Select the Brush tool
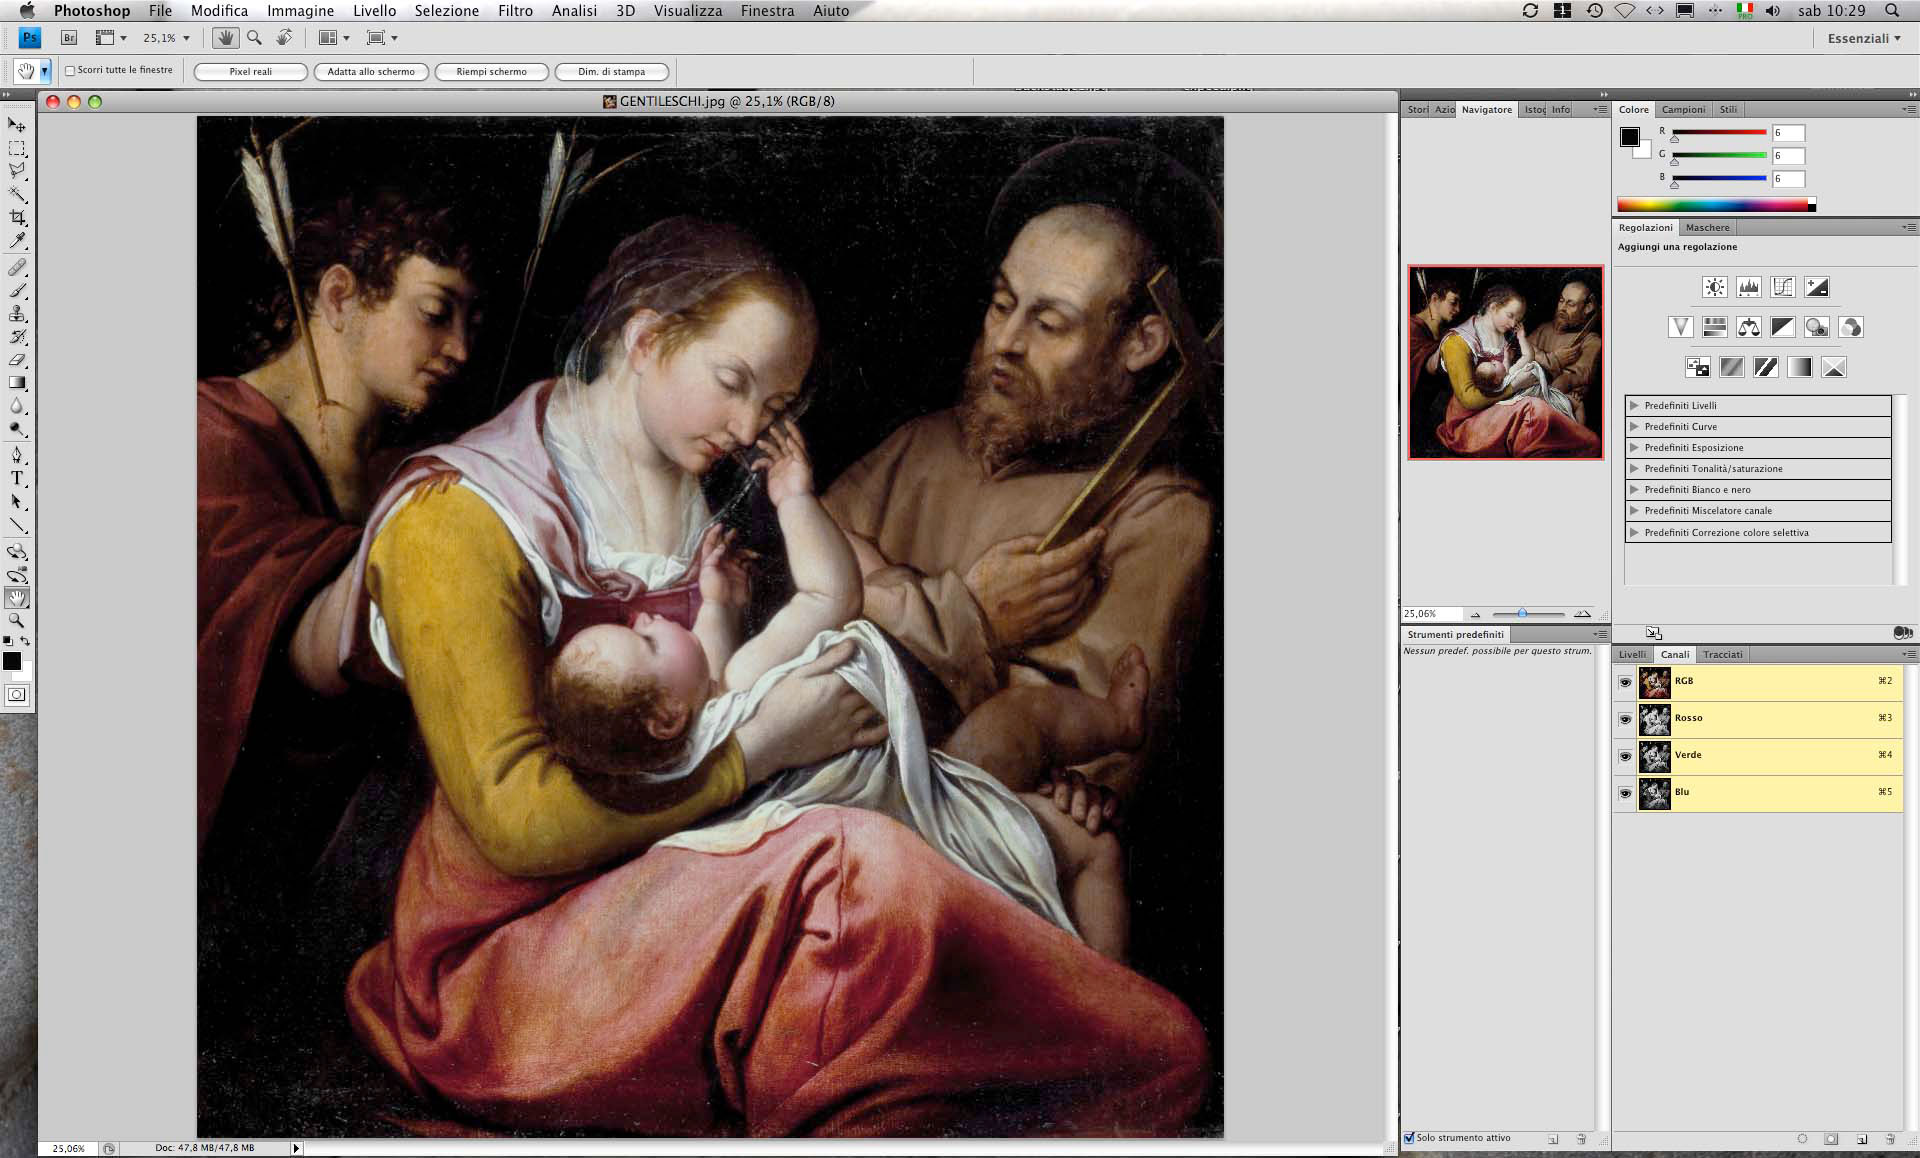The width and height of the screenshot is (1920, 1158). [x=17, y=290]
